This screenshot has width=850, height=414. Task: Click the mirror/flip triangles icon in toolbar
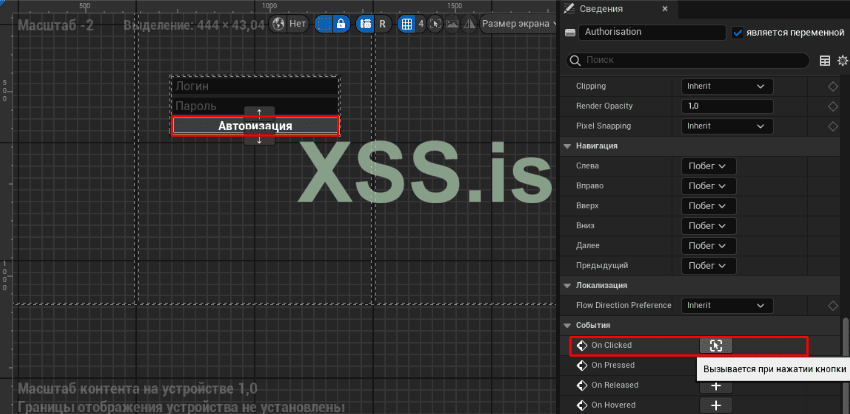point(469,24)
